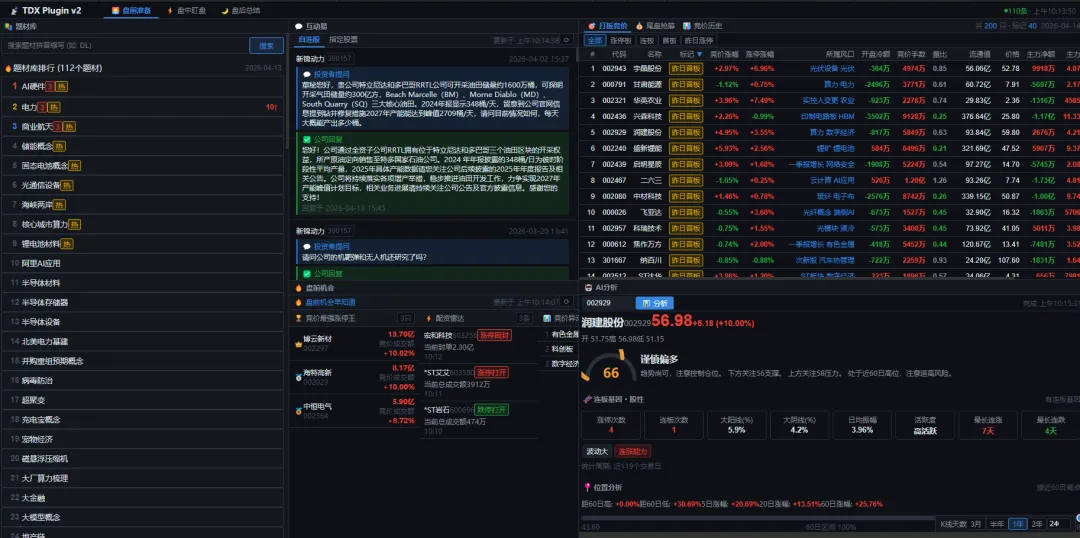Viewport: 1080px width, 538px height.
Task: Click the 波动大 tag
Action: [596, 451]
